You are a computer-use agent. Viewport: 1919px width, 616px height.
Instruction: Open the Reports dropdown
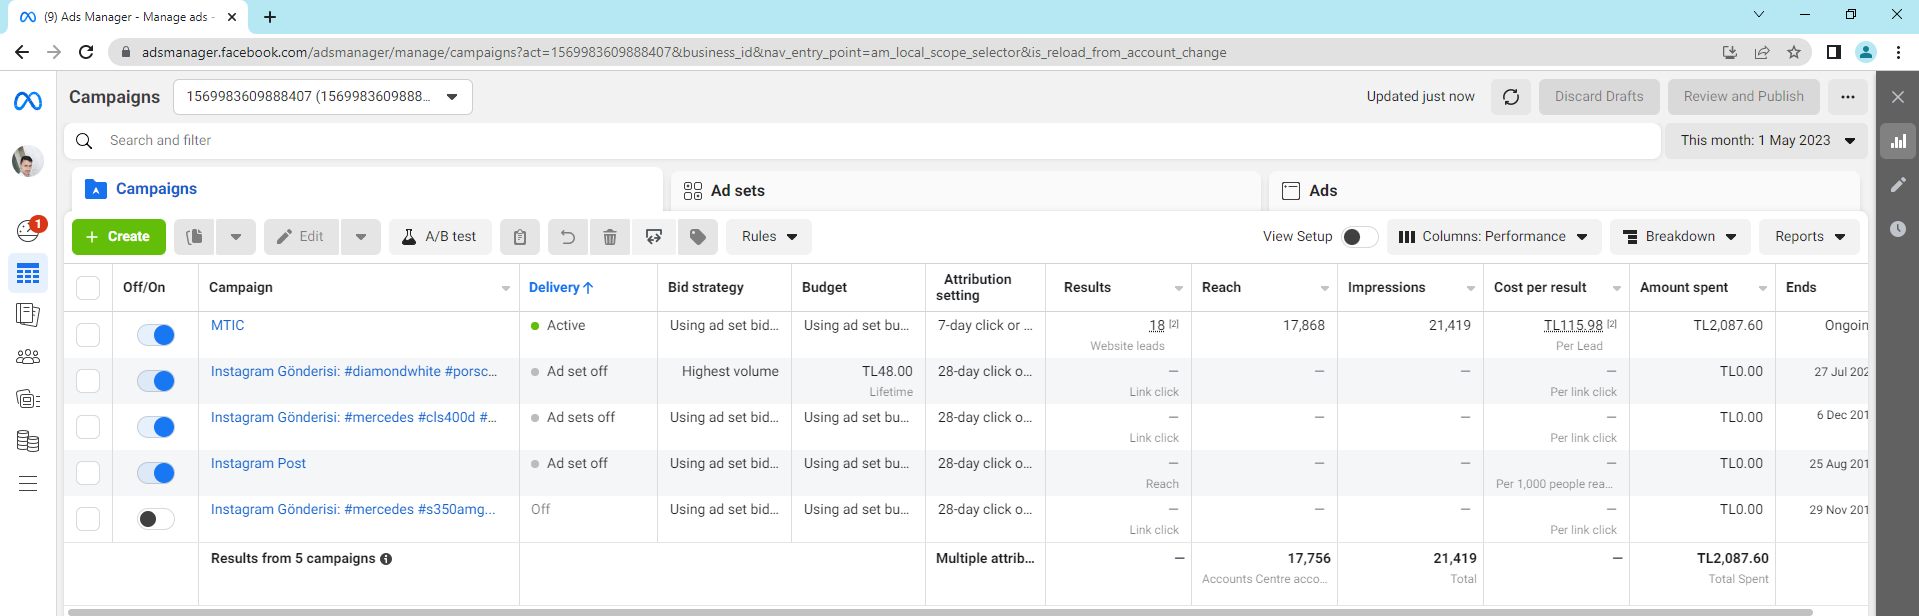(1809, 237)
